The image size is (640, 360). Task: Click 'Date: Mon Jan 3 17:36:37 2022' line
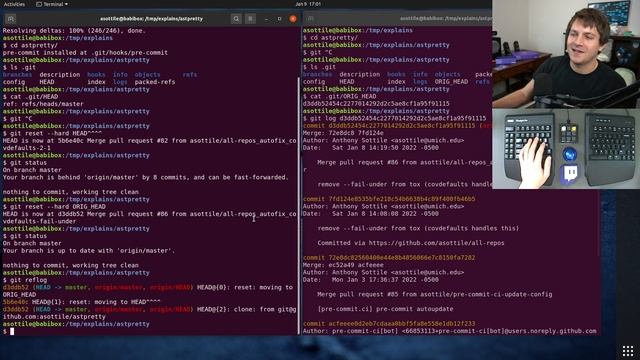tap(371, 280)
